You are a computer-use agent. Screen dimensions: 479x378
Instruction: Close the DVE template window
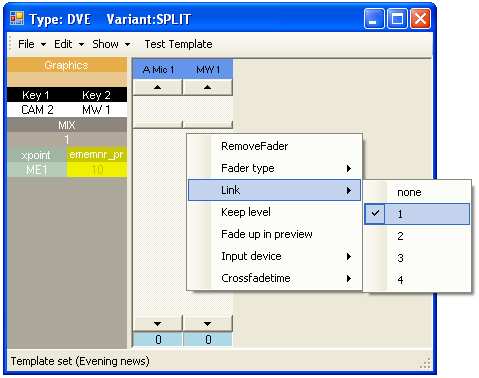420,19
